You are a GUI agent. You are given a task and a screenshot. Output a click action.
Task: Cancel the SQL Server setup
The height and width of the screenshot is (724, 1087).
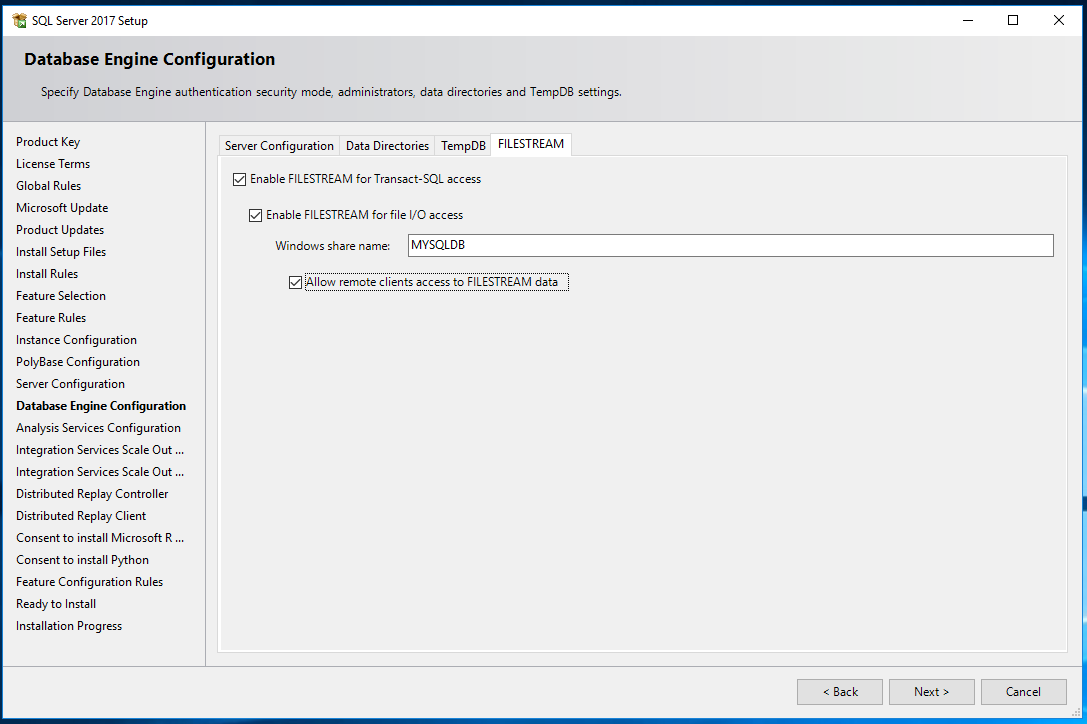pos(1023,692)
